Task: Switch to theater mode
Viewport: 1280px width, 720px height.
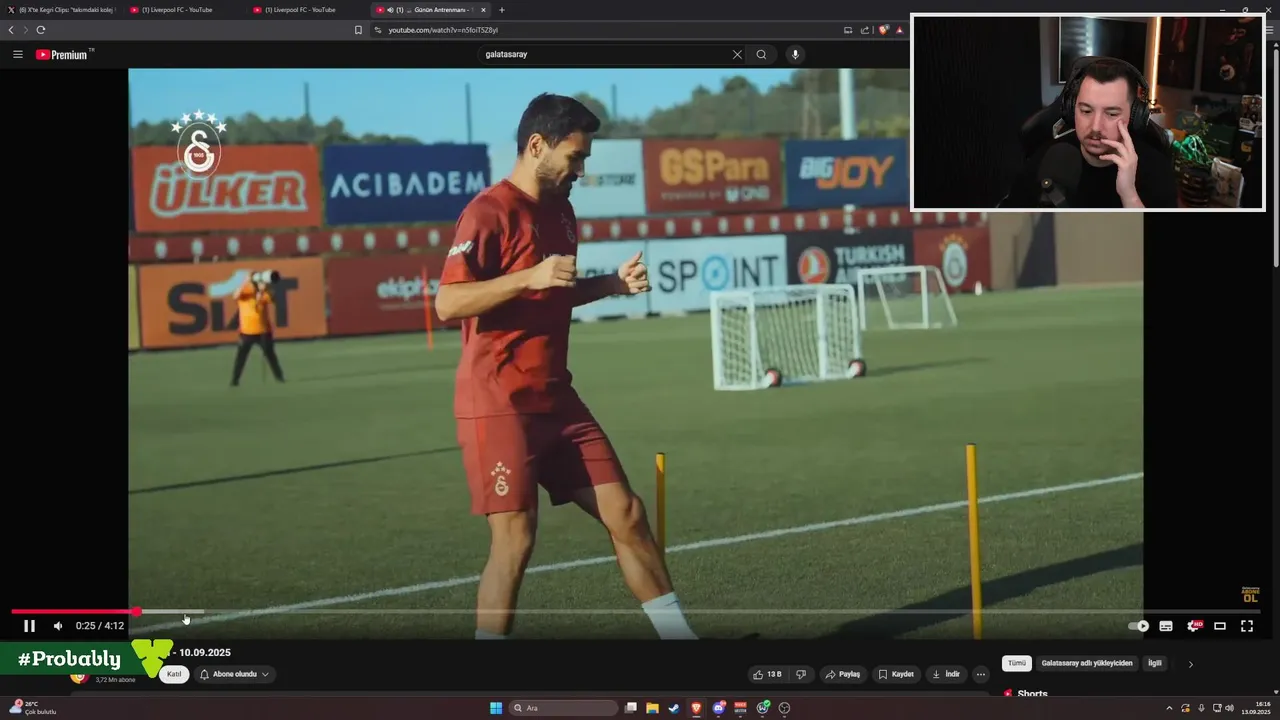Action: 1220,626
